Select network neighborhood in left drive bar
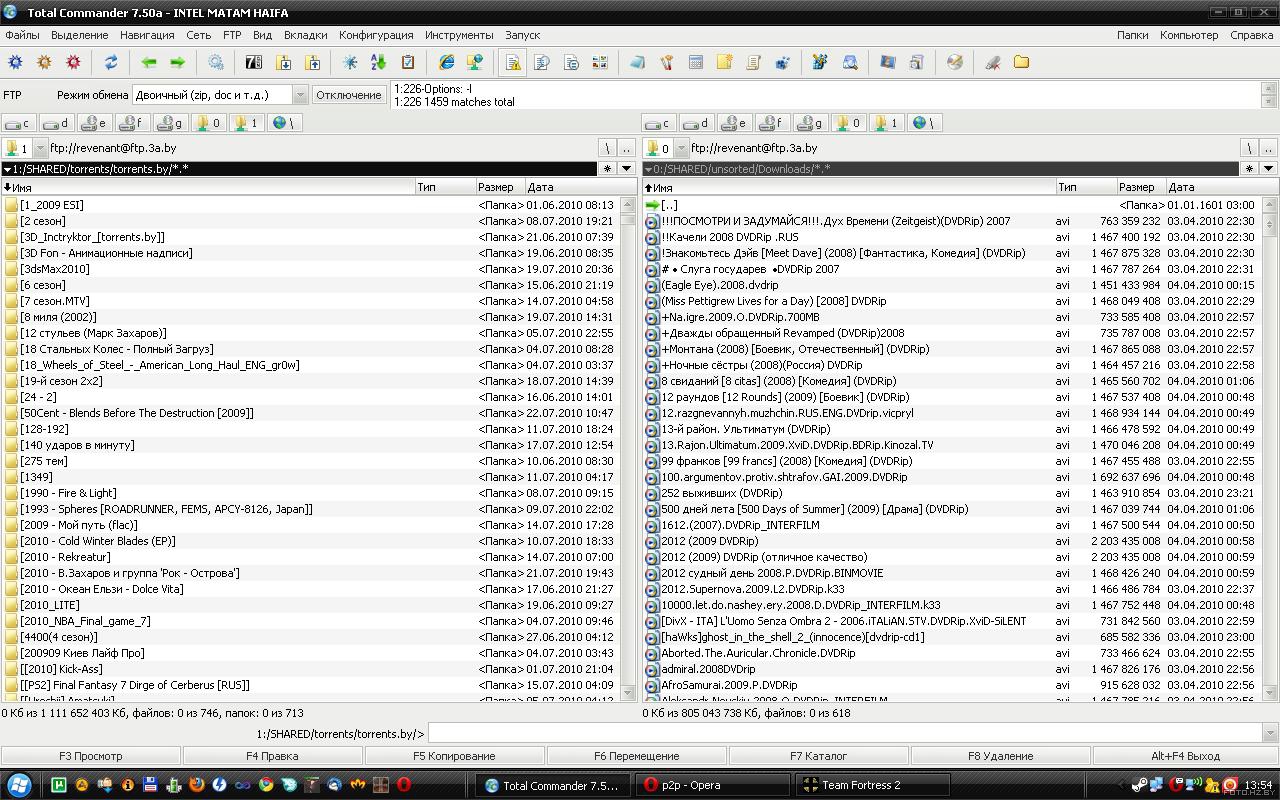Screen dimensions: 1280x800 [x=285, y=123]
